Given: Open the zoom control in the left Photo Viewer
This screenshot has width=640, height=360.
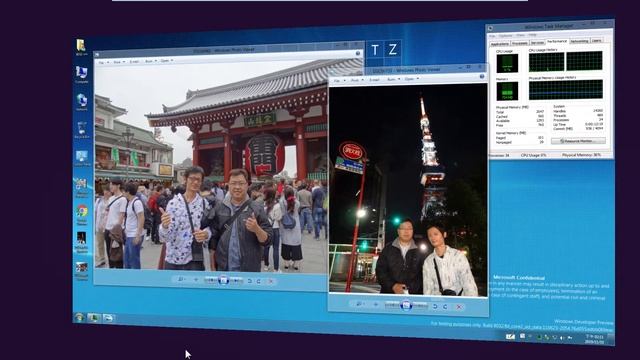Looking at the screenshot, I should [182, 280].
